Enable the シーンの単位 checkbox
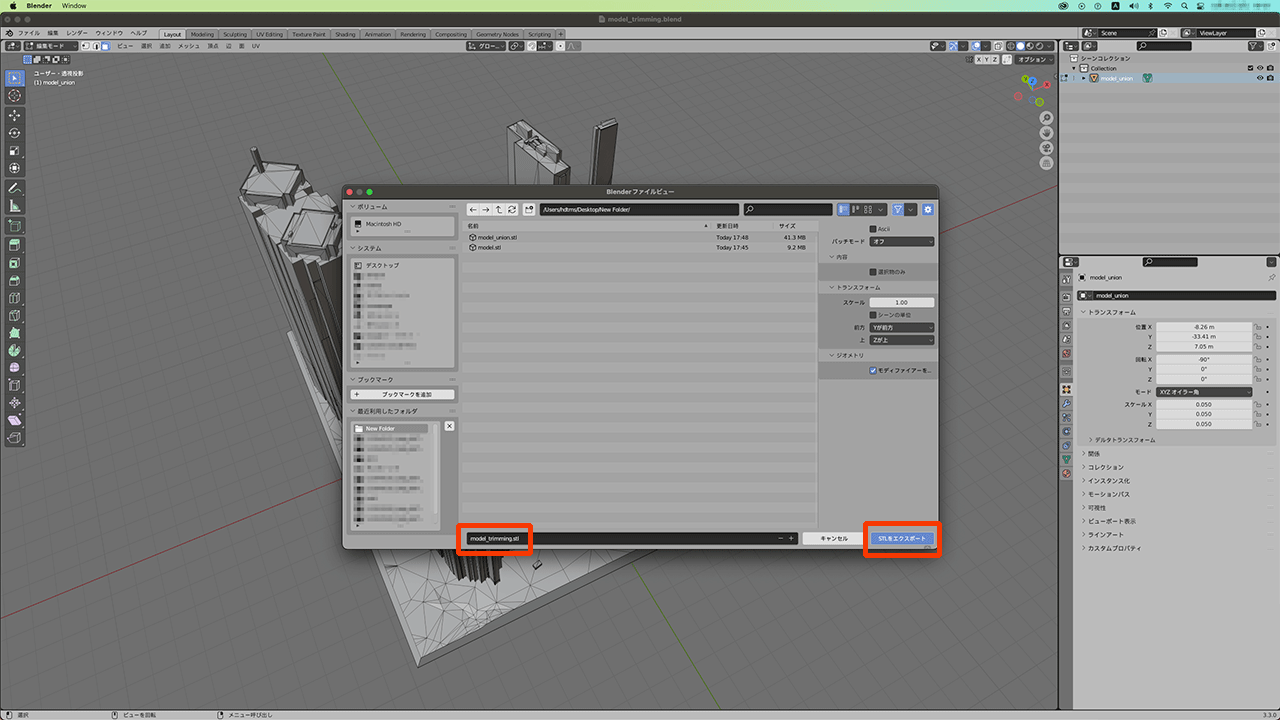1280x720 pixels. [873, 315]
